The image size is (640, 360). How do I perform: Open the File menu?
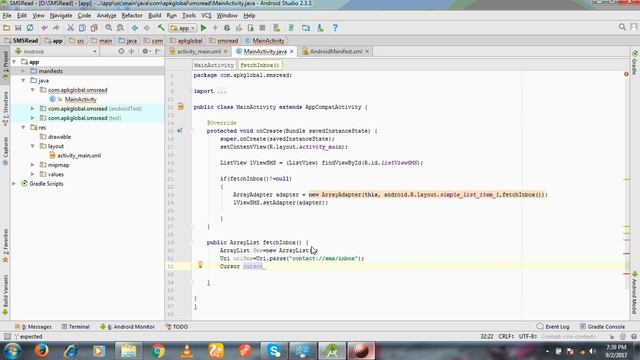coord(7,16)
